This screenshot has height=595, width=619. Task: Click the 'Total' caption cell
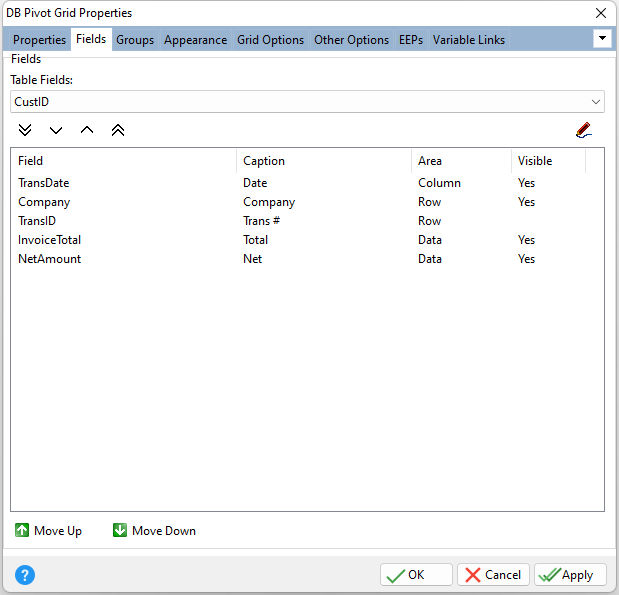click(255, 240)
